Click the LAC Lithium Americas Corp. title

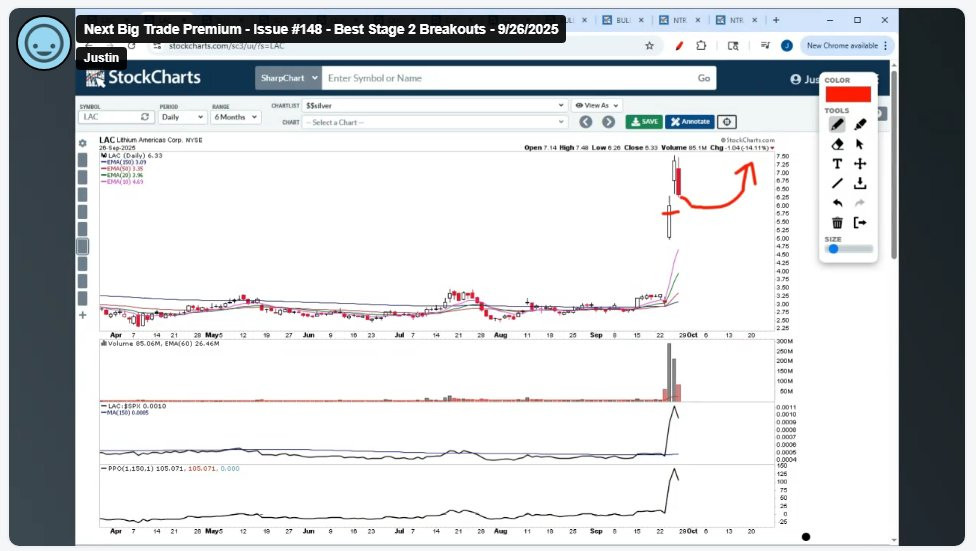150,140
